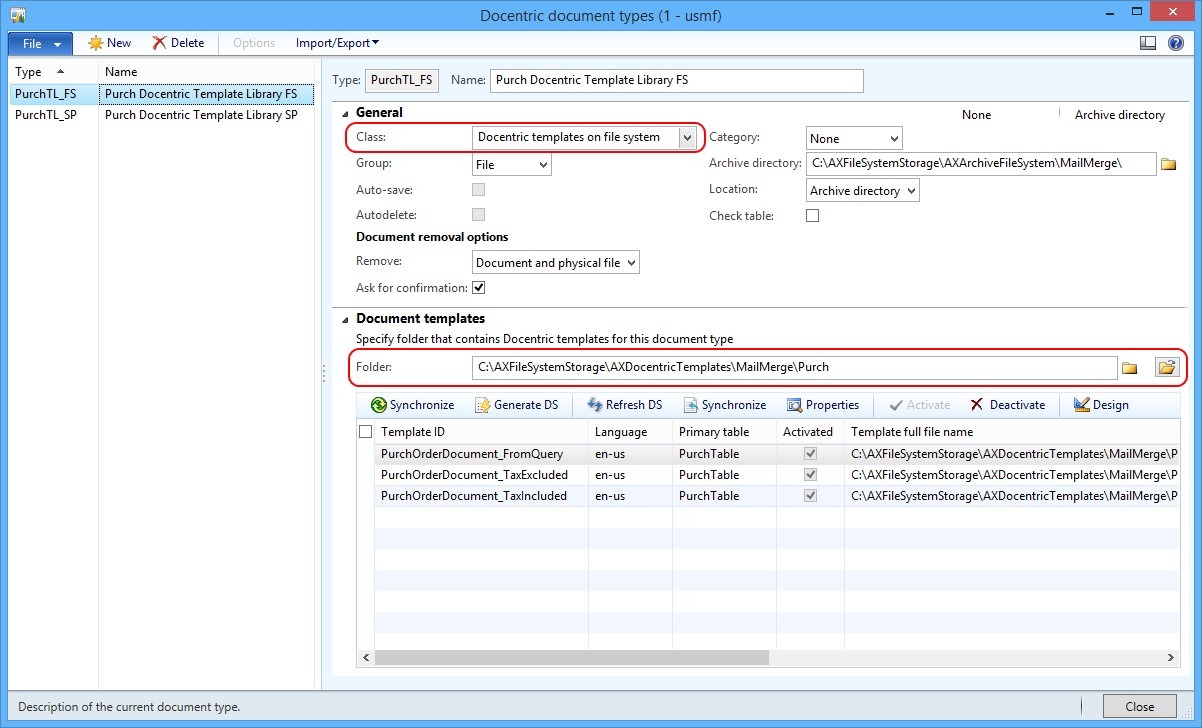The image size is (1202, 728).
Task: Click the Template full file name header
Action: point(1011,432)
